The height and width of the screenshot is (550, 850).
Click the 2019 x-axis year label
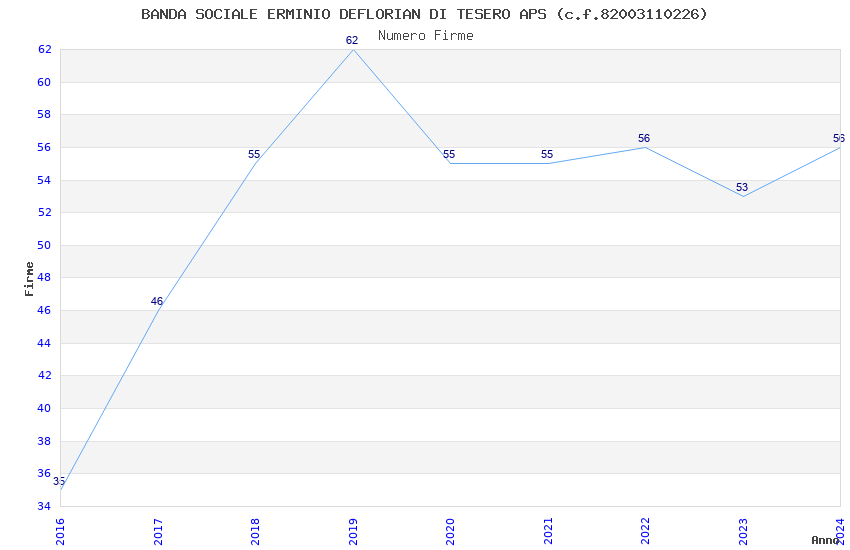point(353,531)
